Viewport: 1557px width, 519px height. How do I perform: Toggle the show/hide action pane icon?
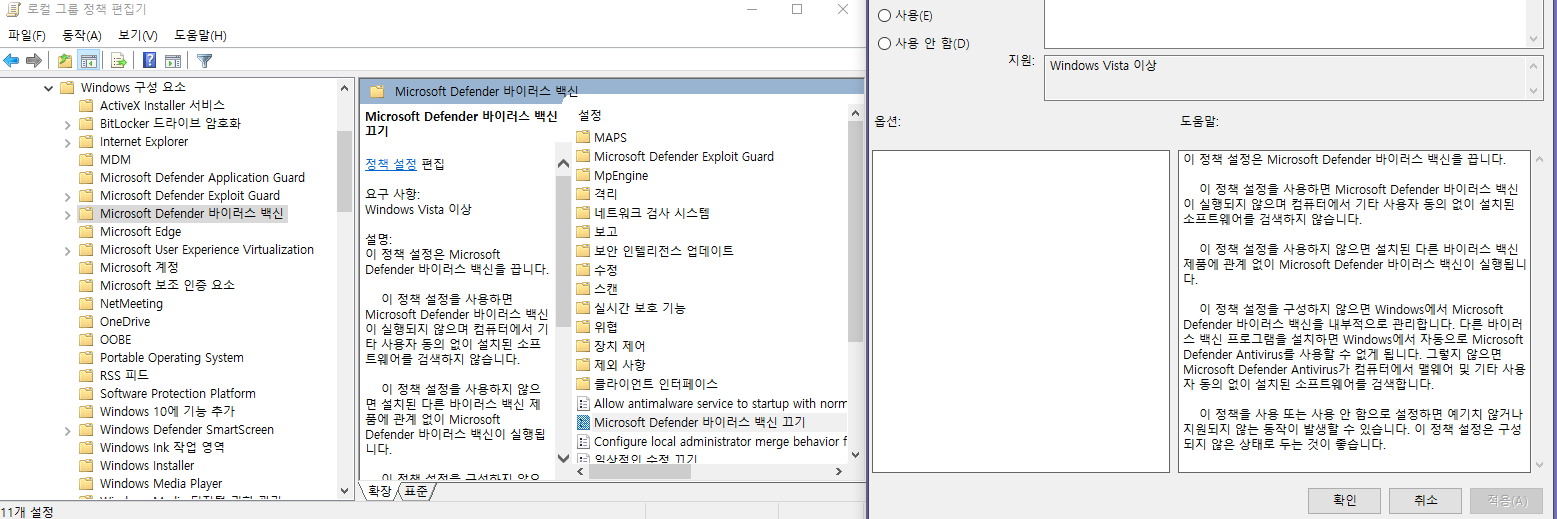point(172,60)
